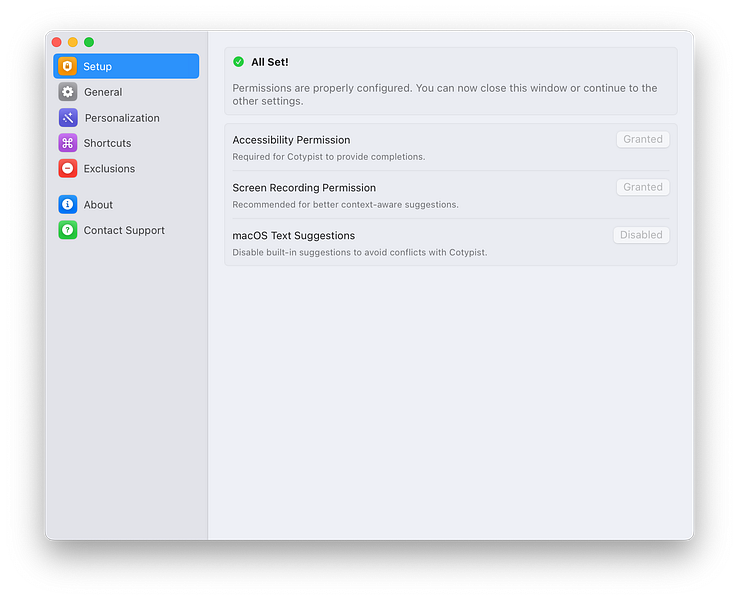Click the red Exclusions minus icon

pyautogui.click(x=68, y=168)
